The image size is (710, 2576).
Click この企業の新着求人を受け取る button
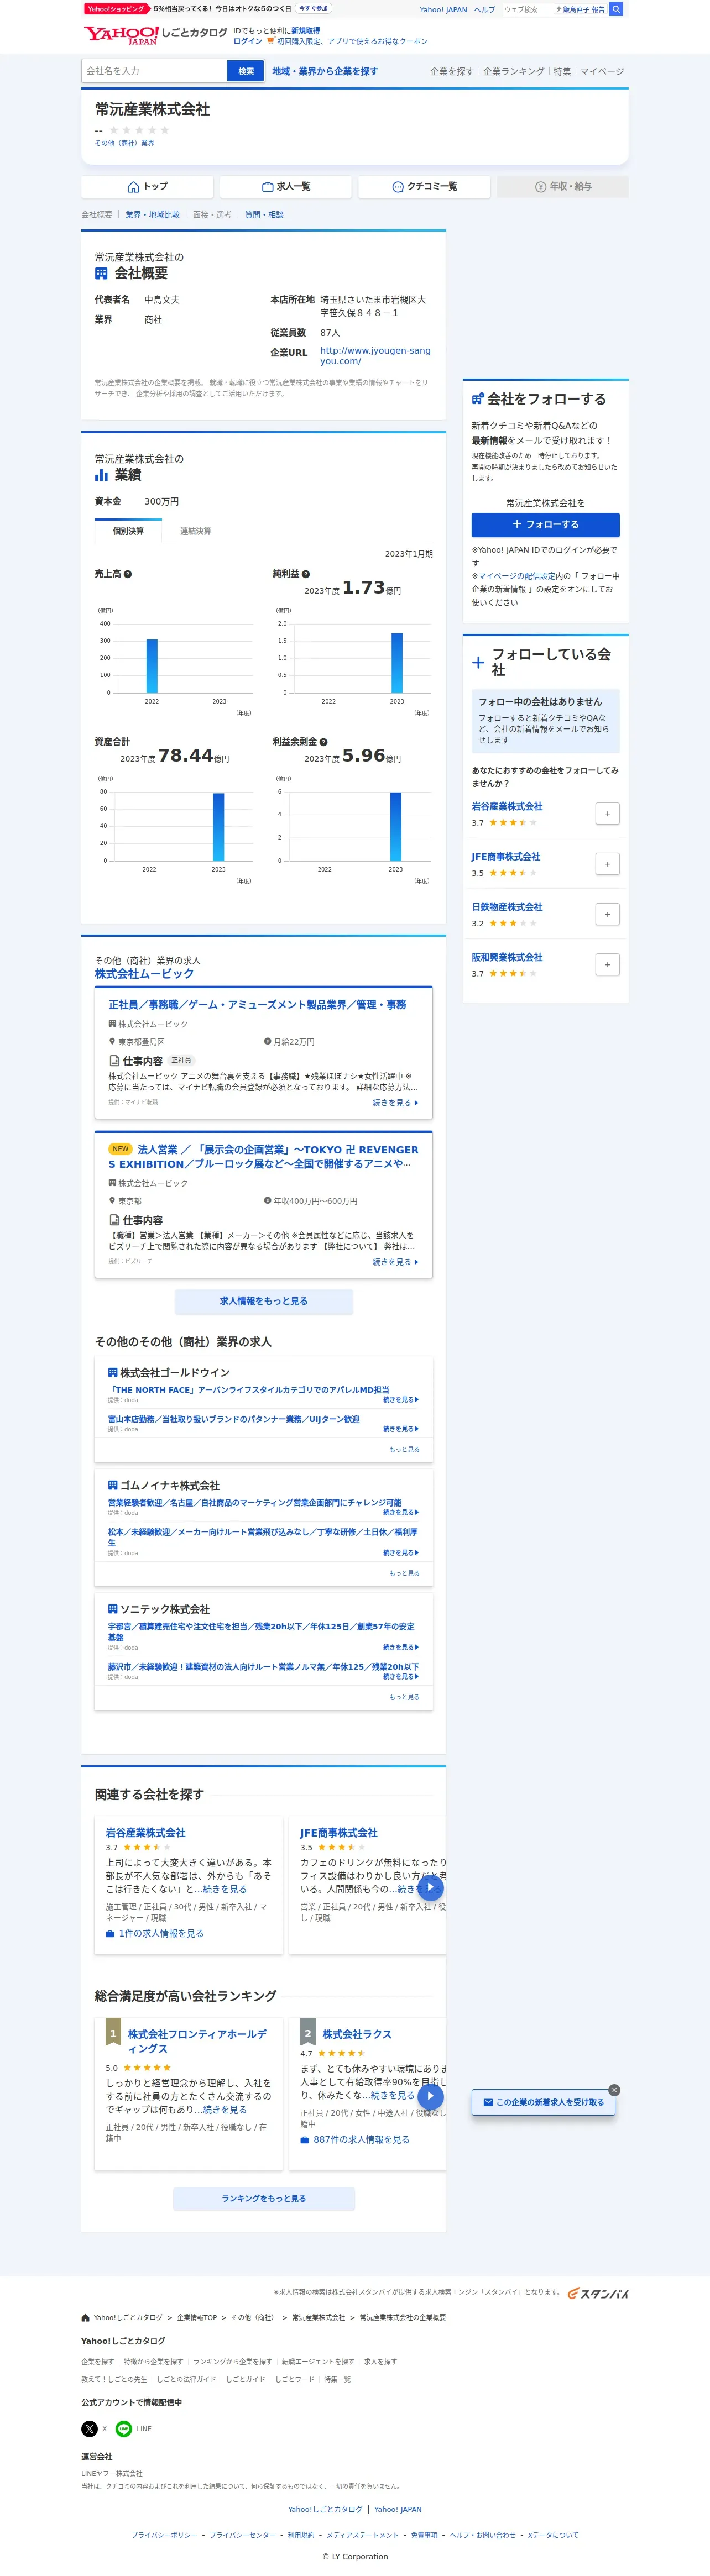(544, 2102)
